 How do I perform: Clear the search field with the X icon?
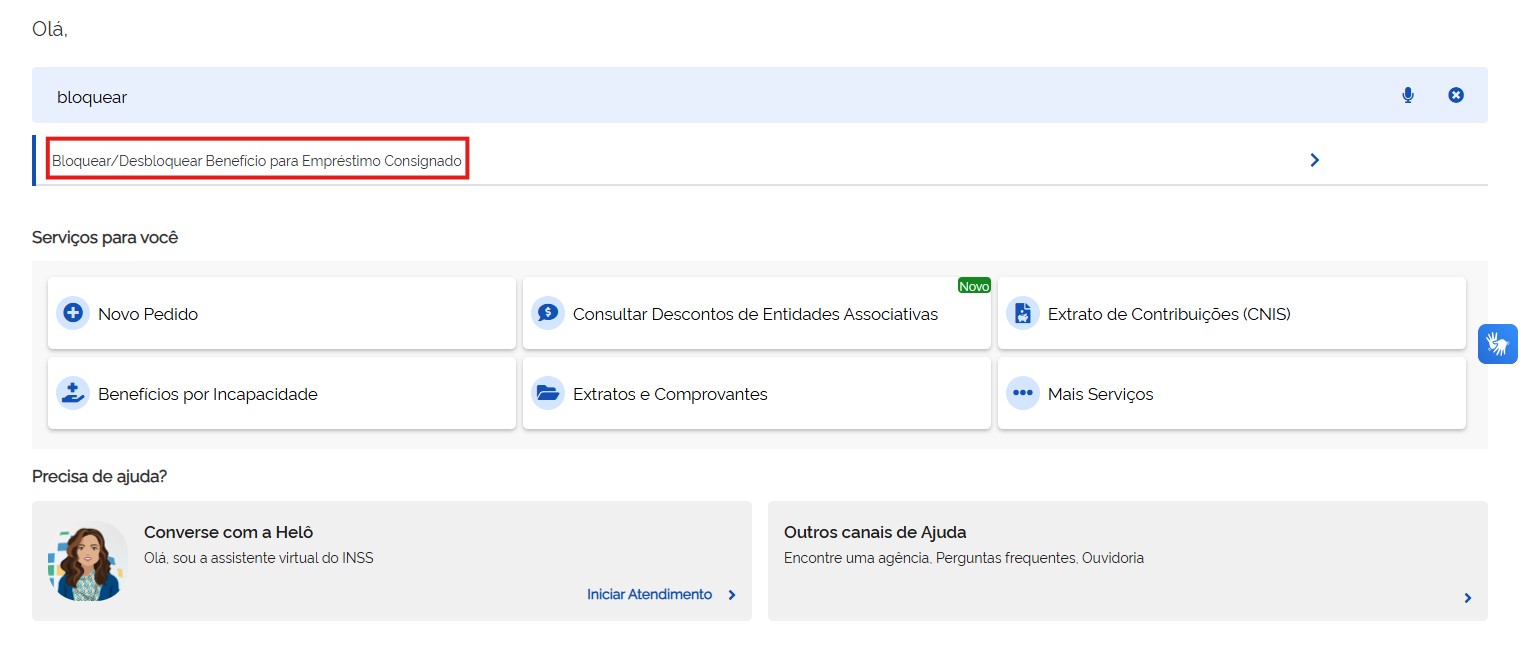click(x=1456, y=95)
